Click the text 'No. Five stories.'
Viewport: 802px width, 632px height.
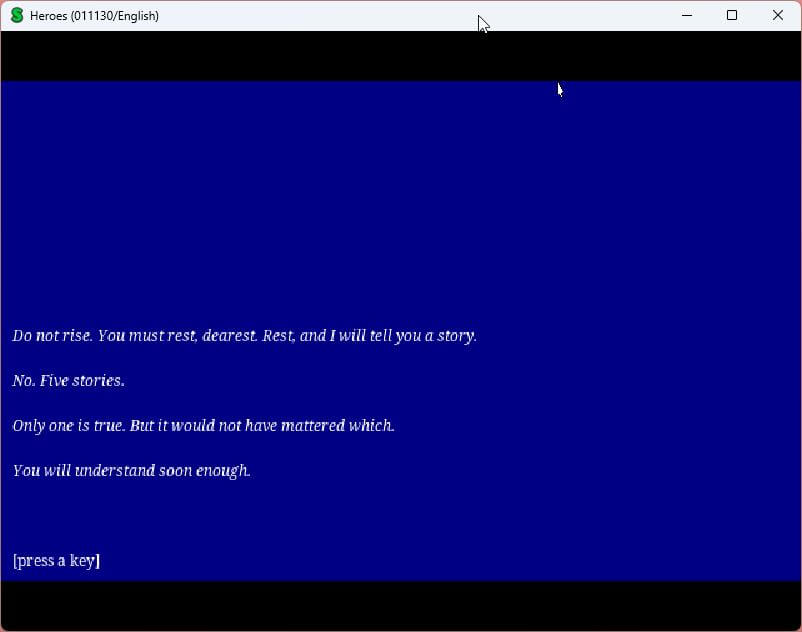(x=69, y=380)
